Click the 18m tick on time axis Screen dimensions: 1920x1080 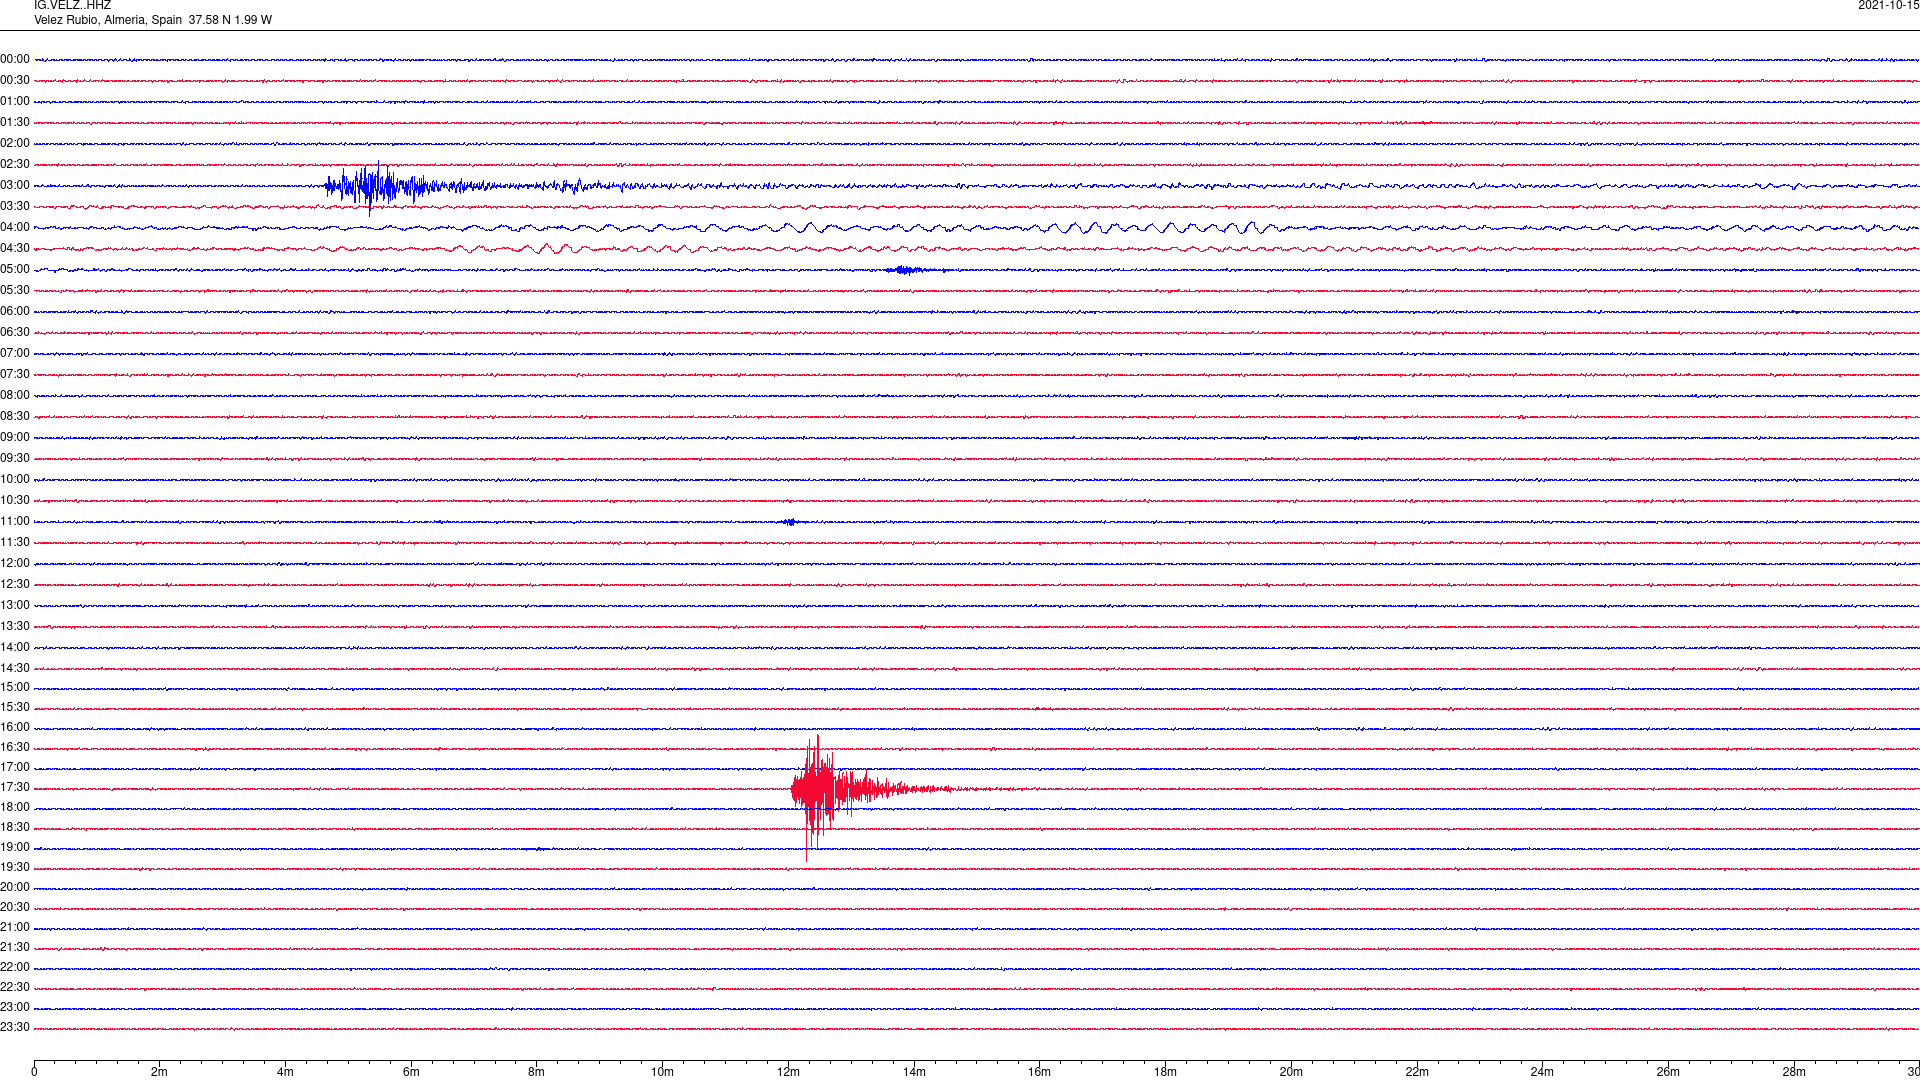(1165, 1071)
